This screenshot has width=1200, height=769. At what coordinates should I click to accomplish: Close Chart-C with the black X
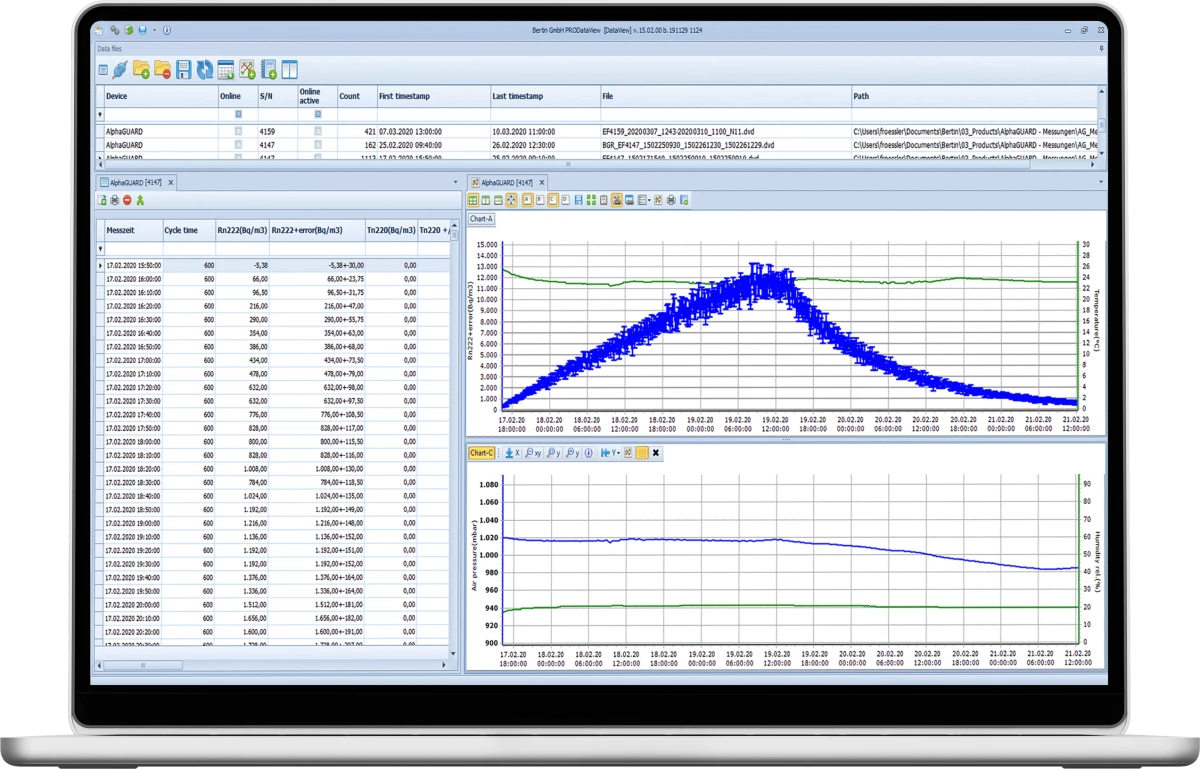point(656,453)
